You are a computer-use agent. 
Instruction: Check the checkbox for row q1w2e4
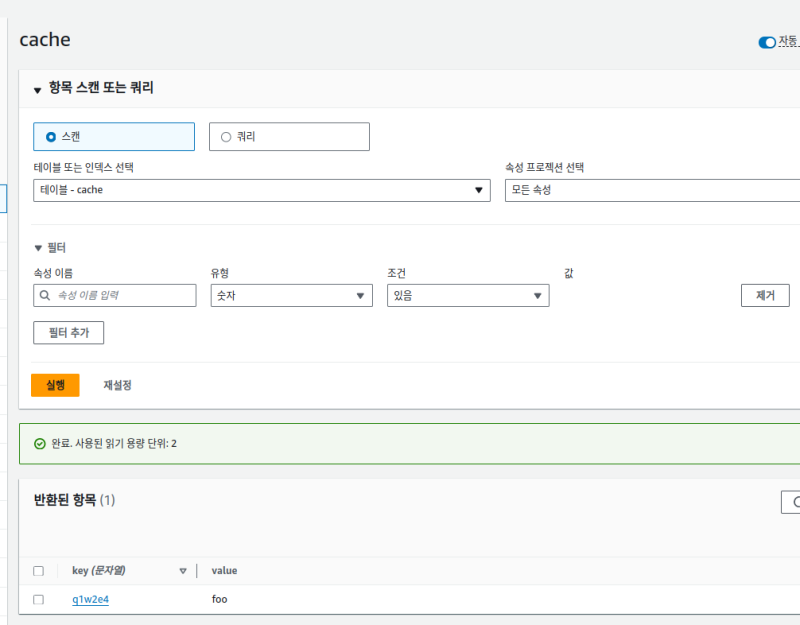tap(38, 600)
